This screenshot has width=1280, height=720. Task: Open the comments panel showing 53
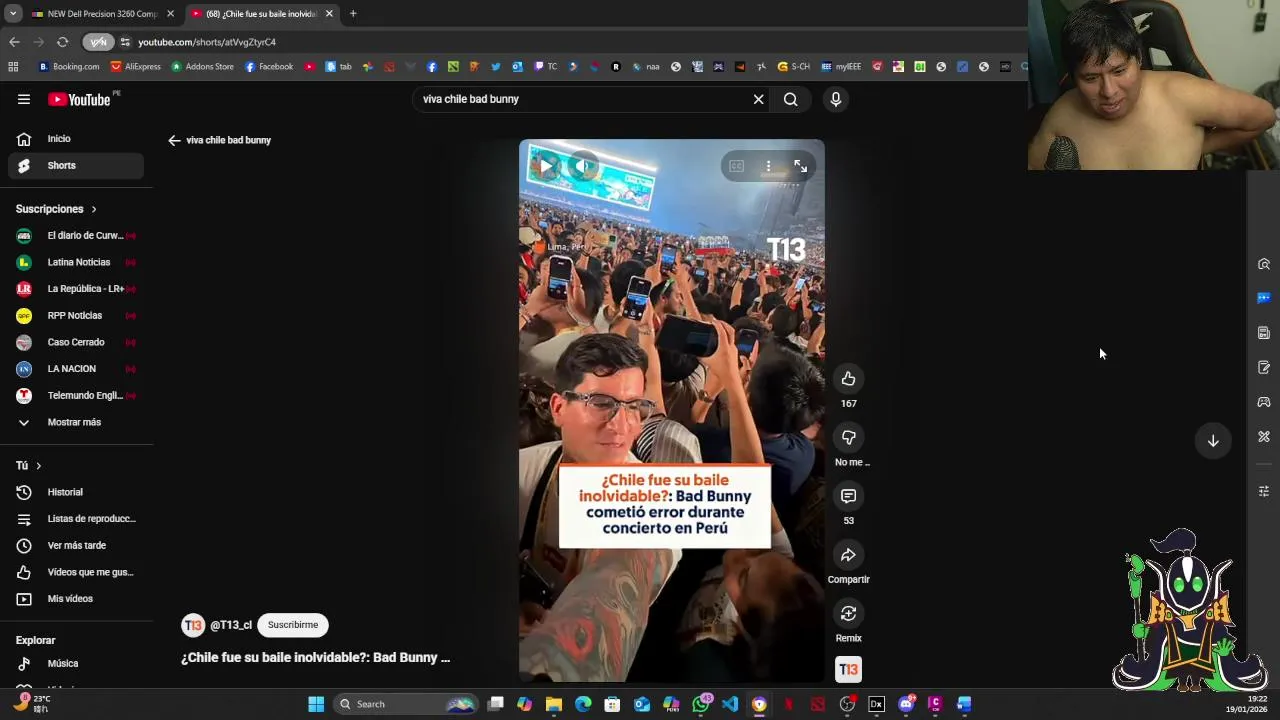(x=848, y=496)
